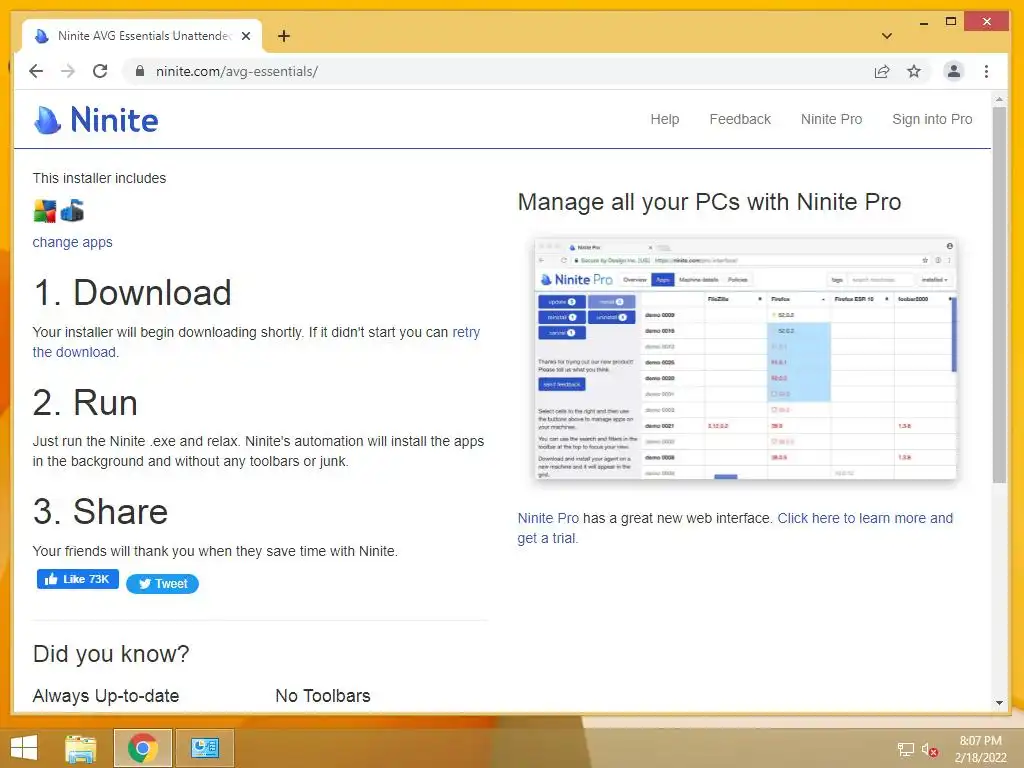1024x768 pixels.
Task: Click the Facebook Like 73K button
Action: (x=78, y=579)
